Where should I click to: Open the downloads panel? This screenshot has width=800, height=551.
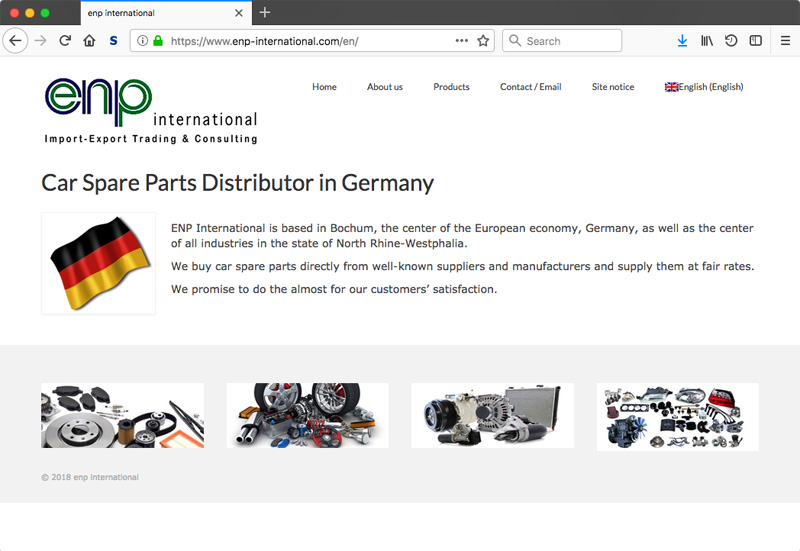coord(682,40)
